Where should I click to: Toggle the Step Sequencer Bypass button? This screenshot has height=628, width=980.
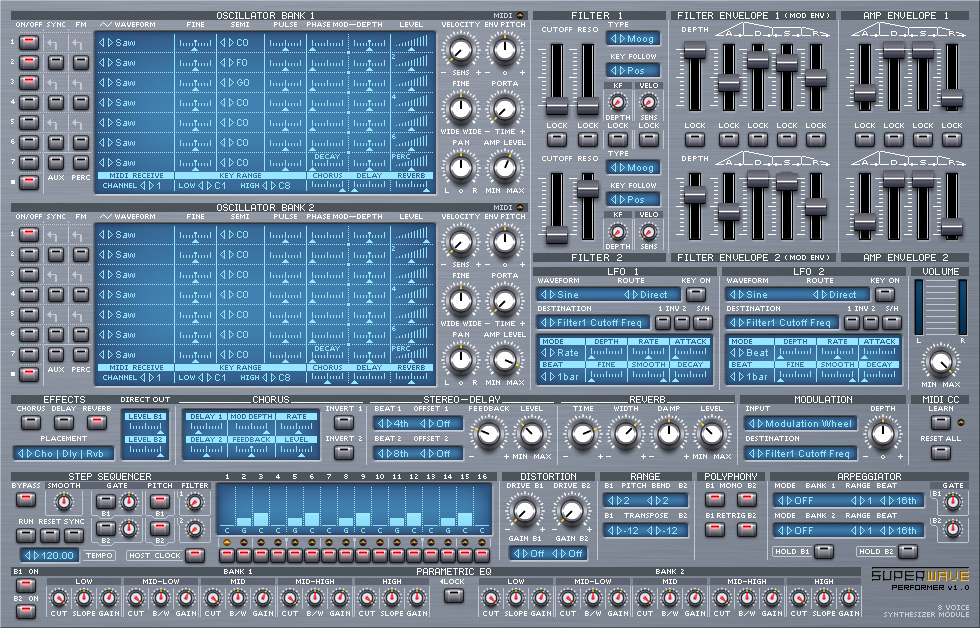coord(25,500)
